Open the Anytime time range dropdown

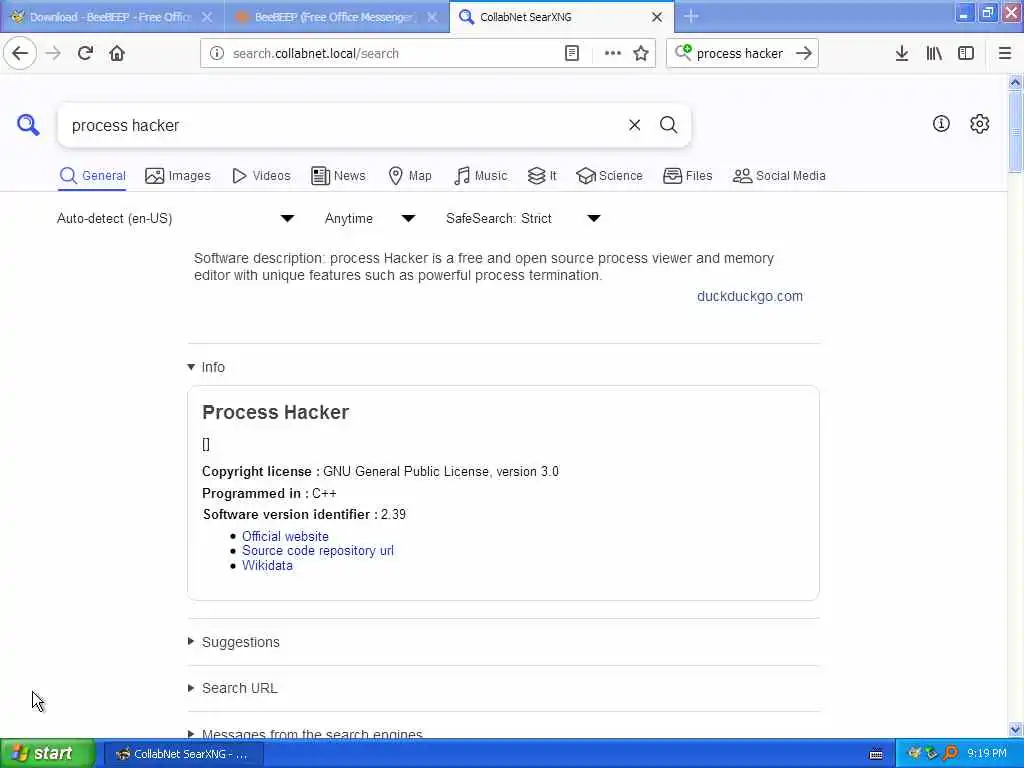coord(370,218)
